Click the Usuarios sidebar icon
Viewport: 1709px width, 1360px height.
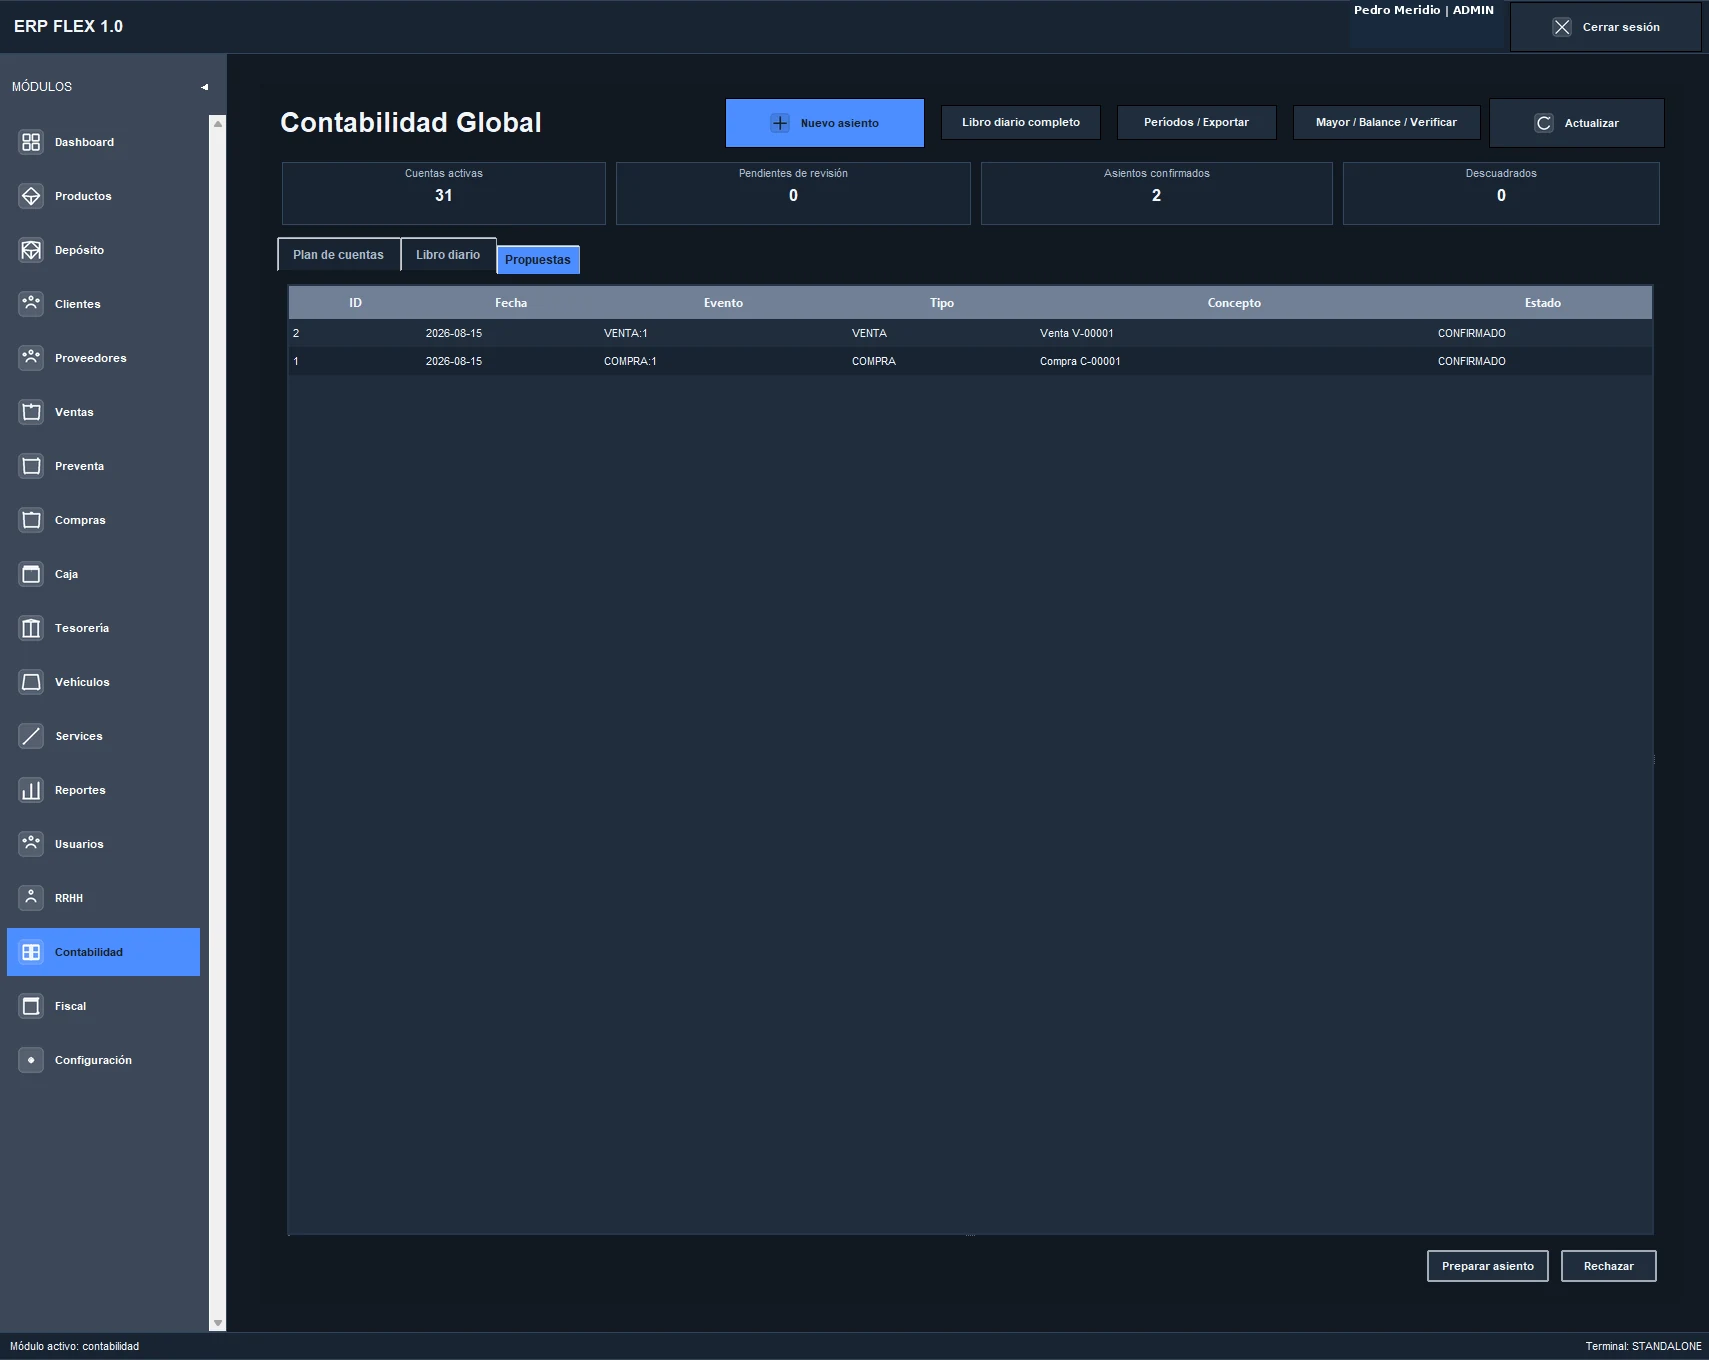click(x=31, y=844)
